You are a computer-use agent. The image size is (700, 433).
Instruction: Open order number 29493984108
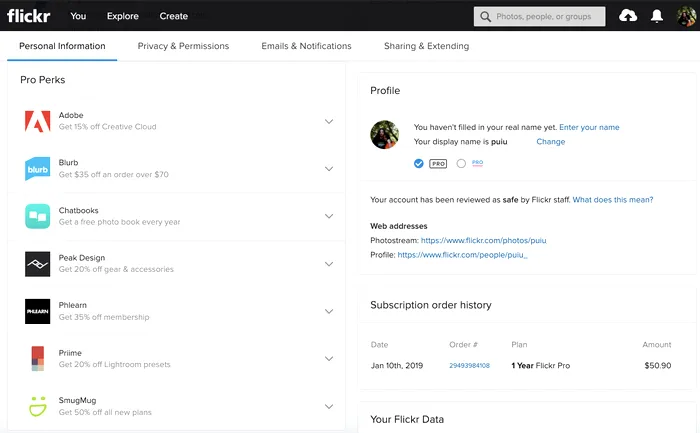(469, 366)
